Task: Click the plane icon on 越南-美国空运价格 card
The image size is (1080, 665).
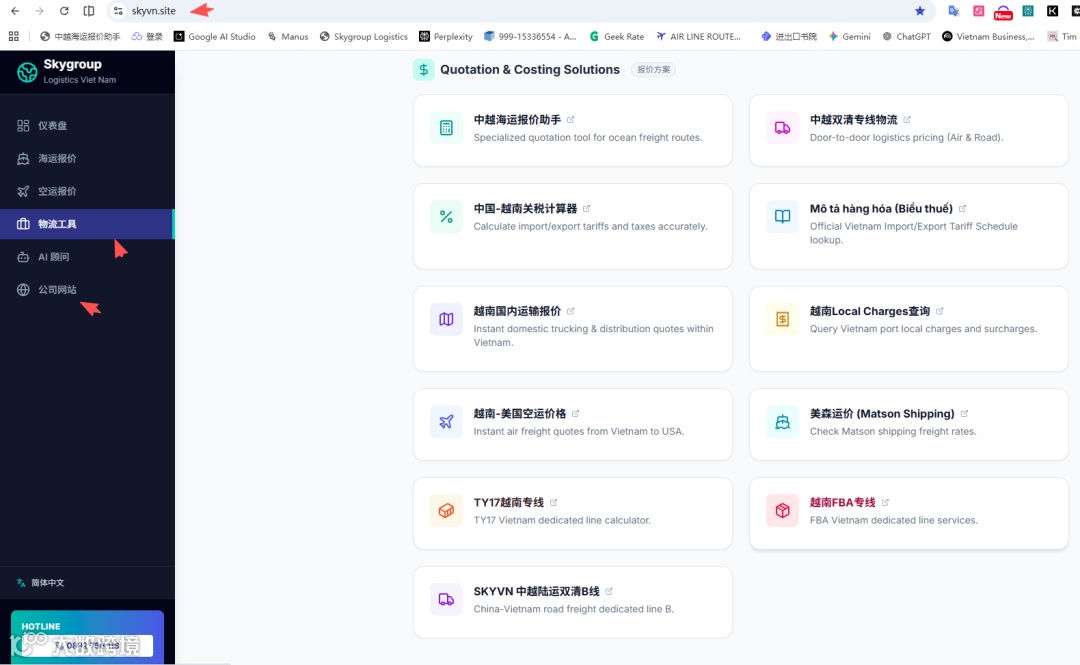Action: point(446,422)
